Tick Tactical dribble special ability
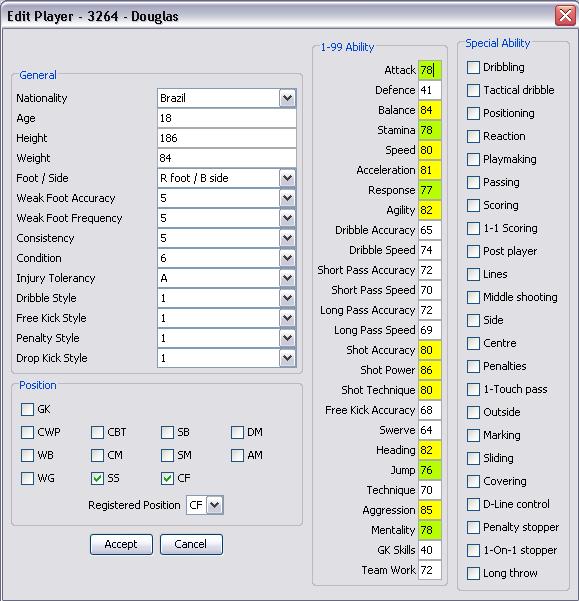579x601 pixels. pyautogui.click(x=473, y=90)
